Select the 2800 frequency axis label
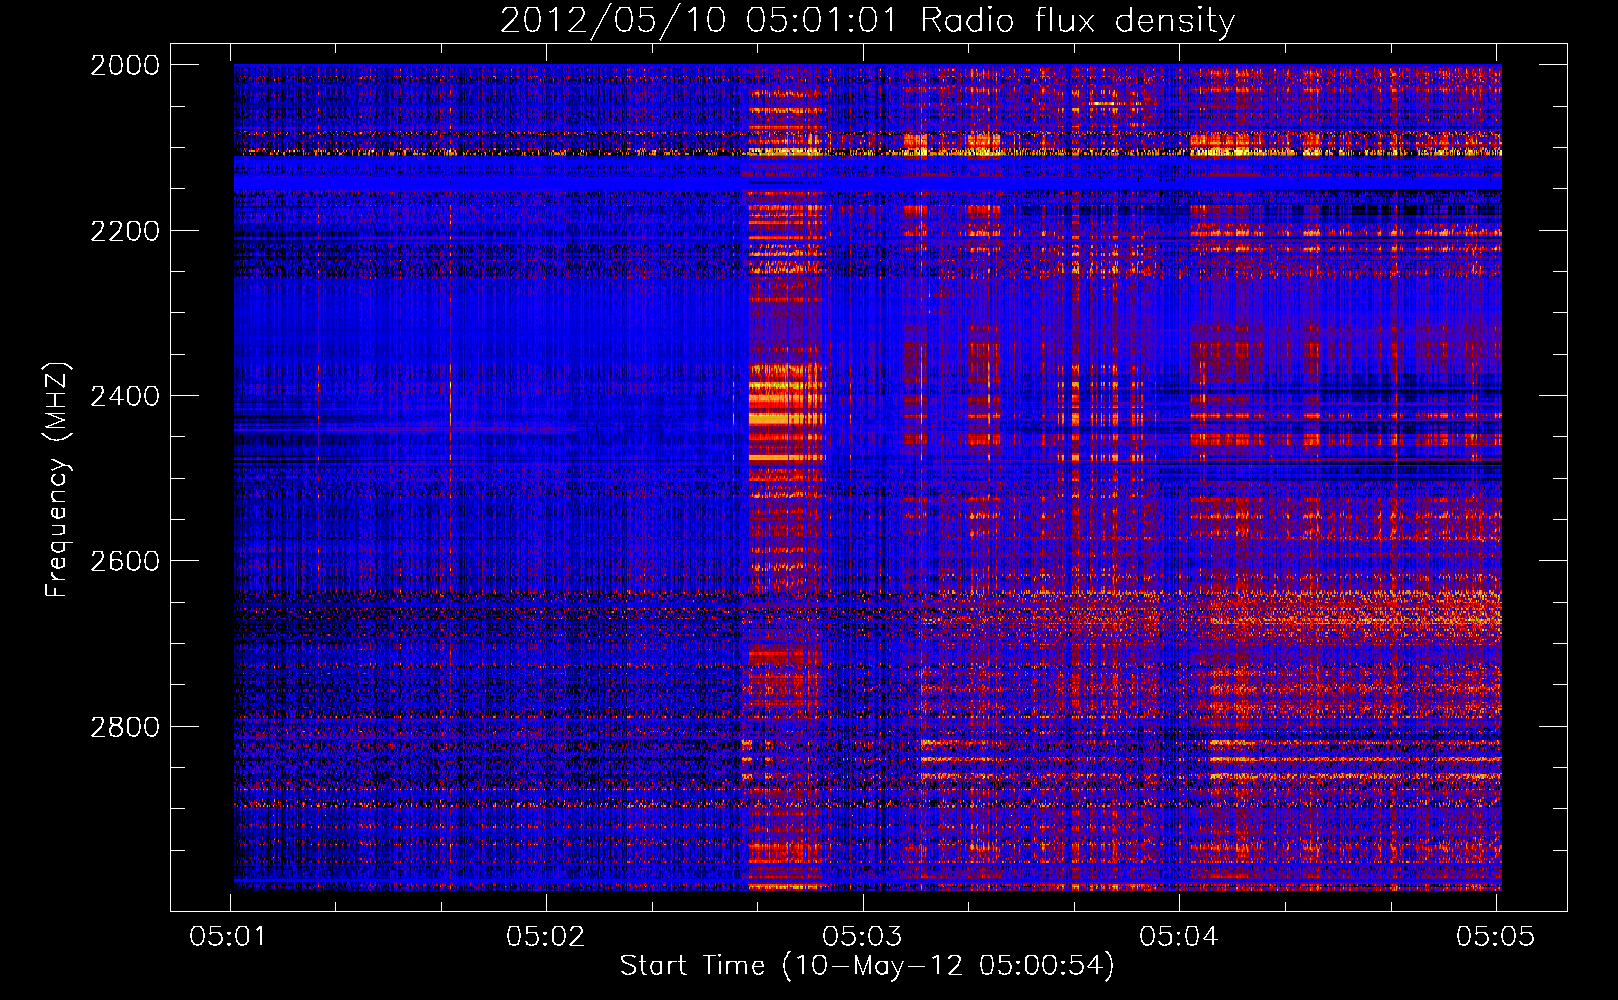The image size is (1618, 1000). tap(125, 727)
